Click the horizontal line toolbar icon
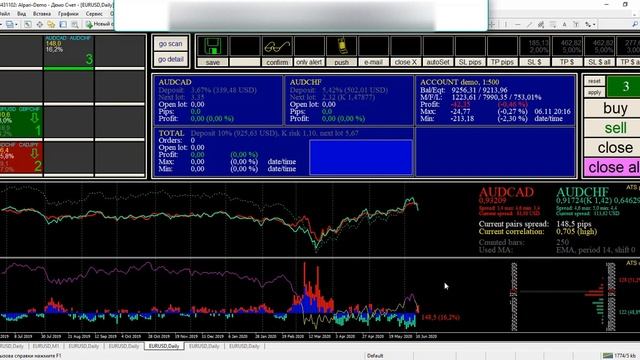The height and width of the screenshot is (360, 640). 518,24
